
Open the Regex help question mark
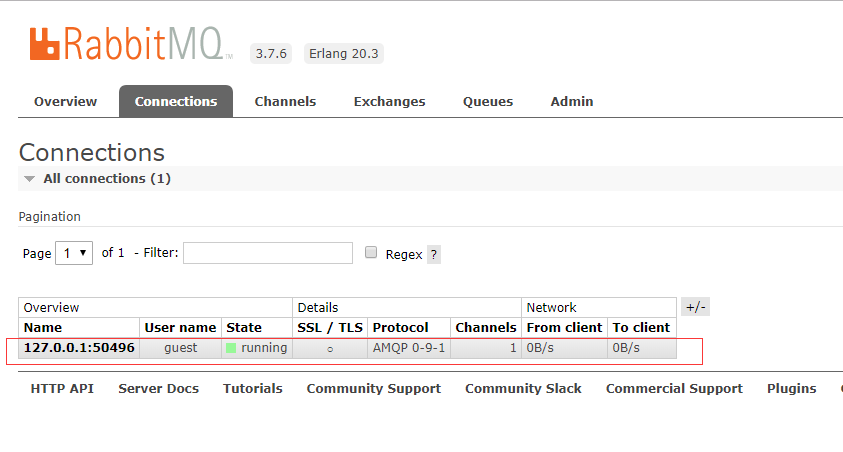434,255
